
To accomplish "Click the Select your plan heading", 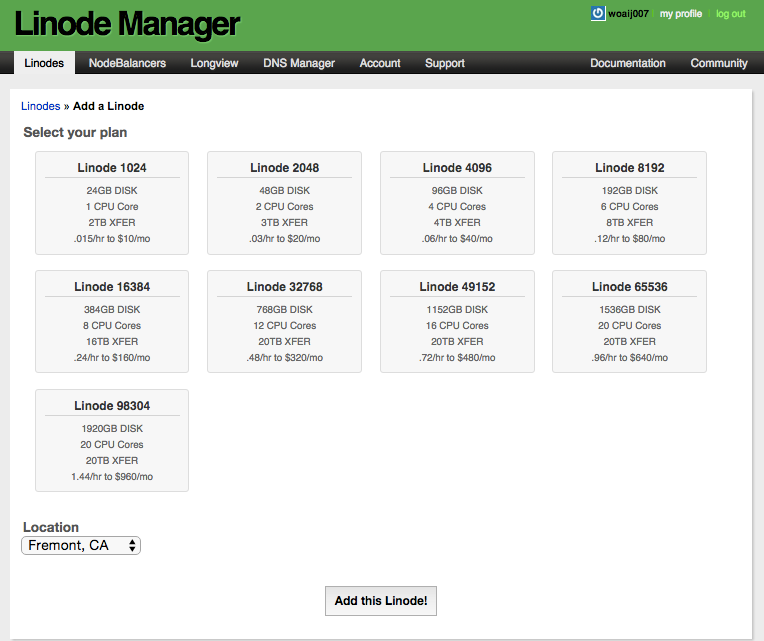I will (x=75, y=132).
